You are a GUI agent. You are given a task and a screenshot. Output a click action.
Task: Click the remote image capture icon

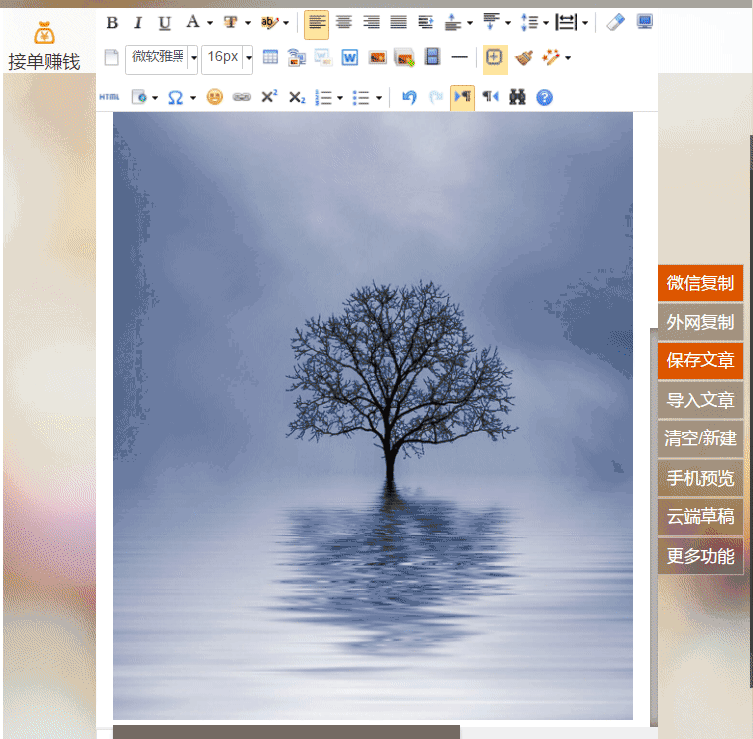pyautogui.click(x=297, y=58)
